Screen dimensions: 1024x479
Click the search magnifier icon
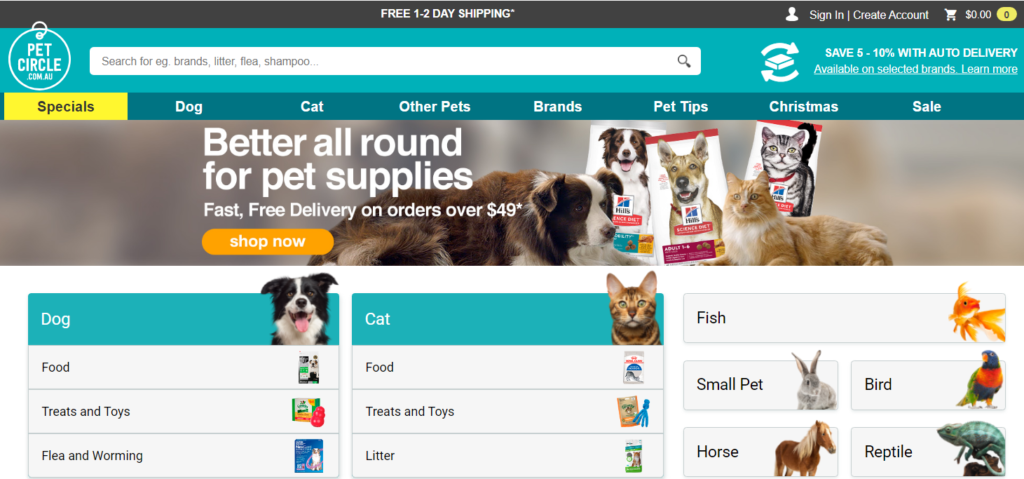click(684, 61)
